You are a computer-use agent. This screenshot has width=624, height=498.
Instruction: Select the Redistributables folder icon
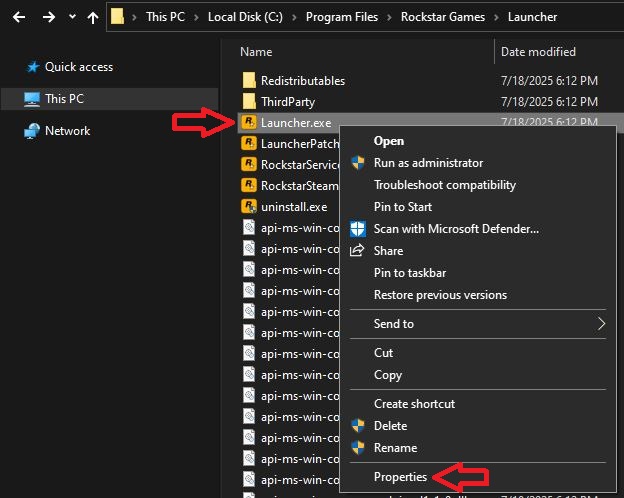(249, 80)
